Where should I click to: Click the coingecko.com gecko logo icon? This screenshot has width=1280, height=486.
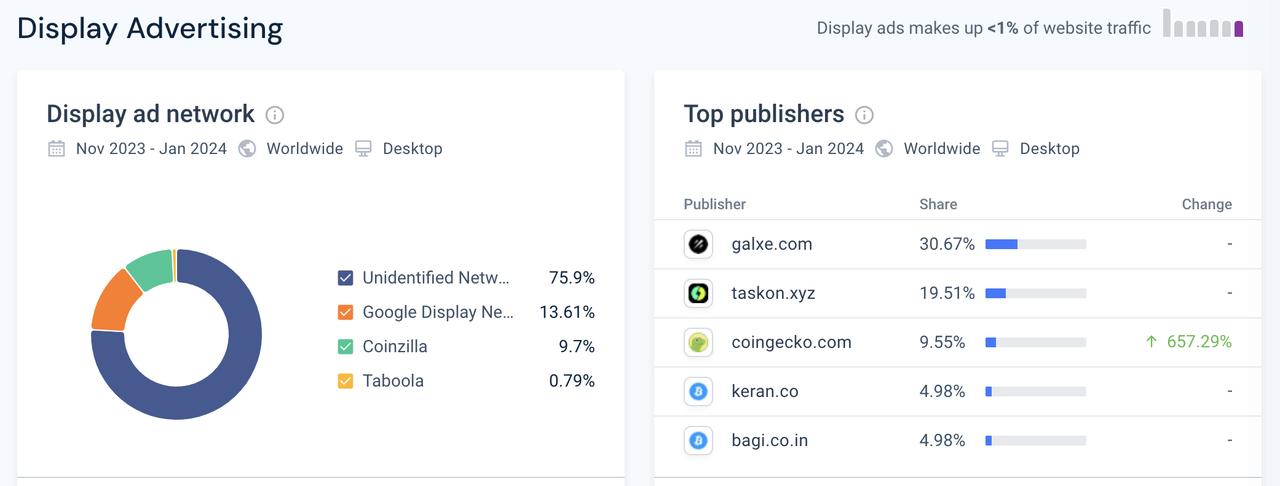[x=698, y=342]
